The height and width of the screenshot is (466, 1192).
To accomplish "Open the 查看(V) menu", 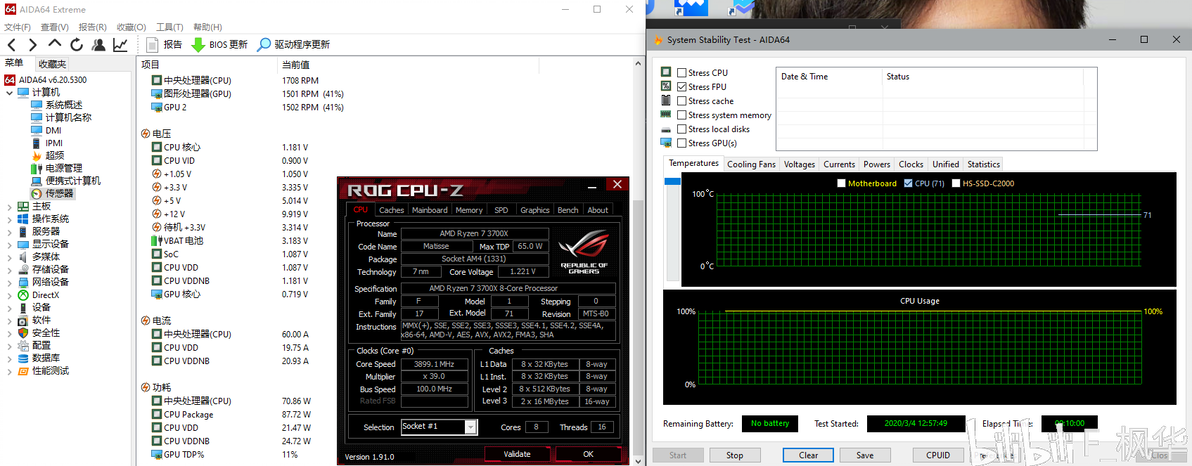I will coord(55,27).
